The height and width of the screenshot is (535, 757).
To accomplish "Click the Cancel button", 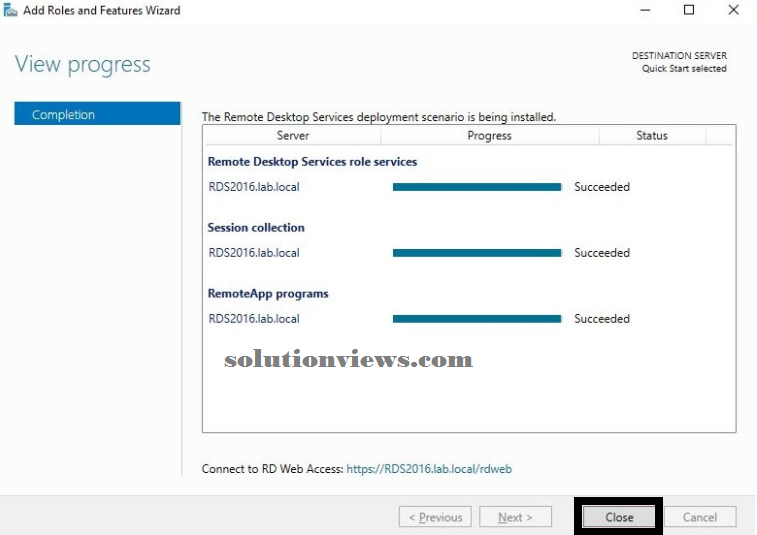I will pos(700,517).
